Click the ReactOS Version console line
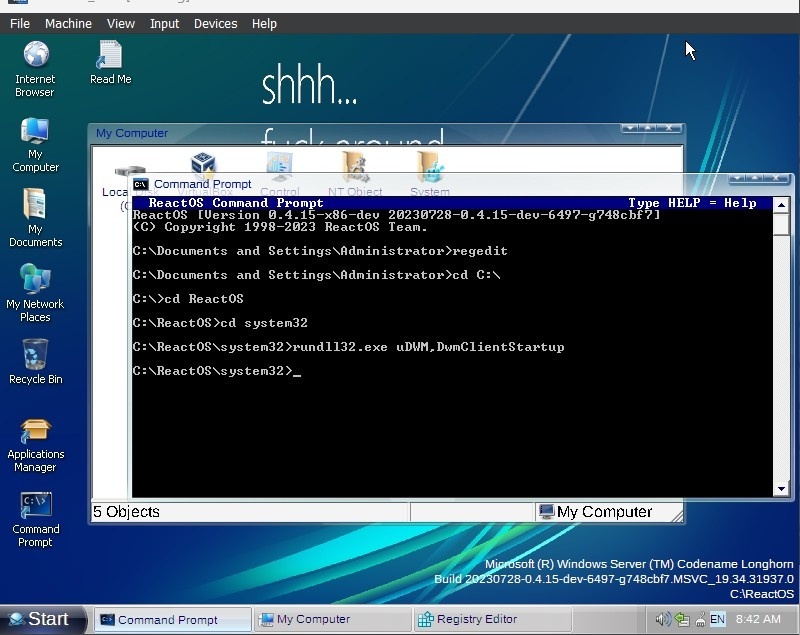This screenshot has width=800, height=635. pyautogui.click(x=396, y=215)
